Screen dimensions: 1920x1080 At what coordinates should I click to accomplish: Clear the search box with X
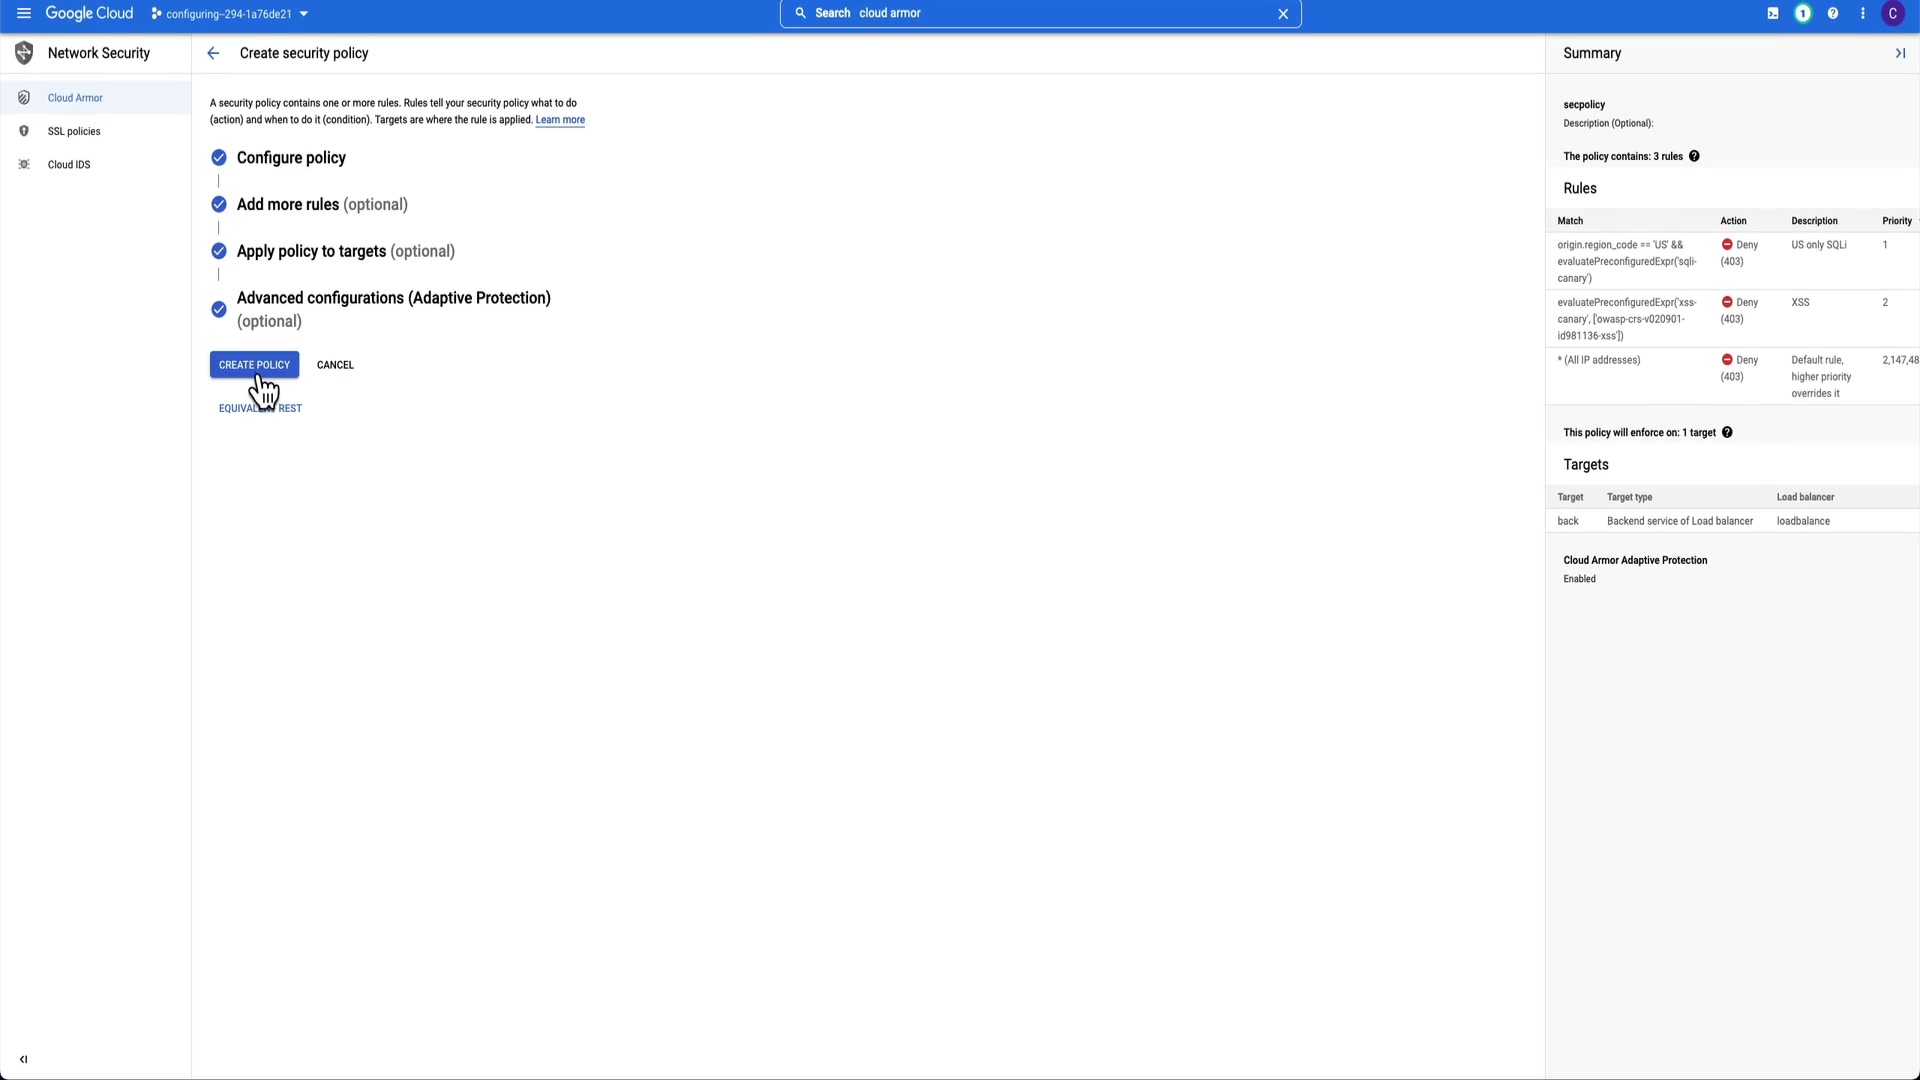1283,13
